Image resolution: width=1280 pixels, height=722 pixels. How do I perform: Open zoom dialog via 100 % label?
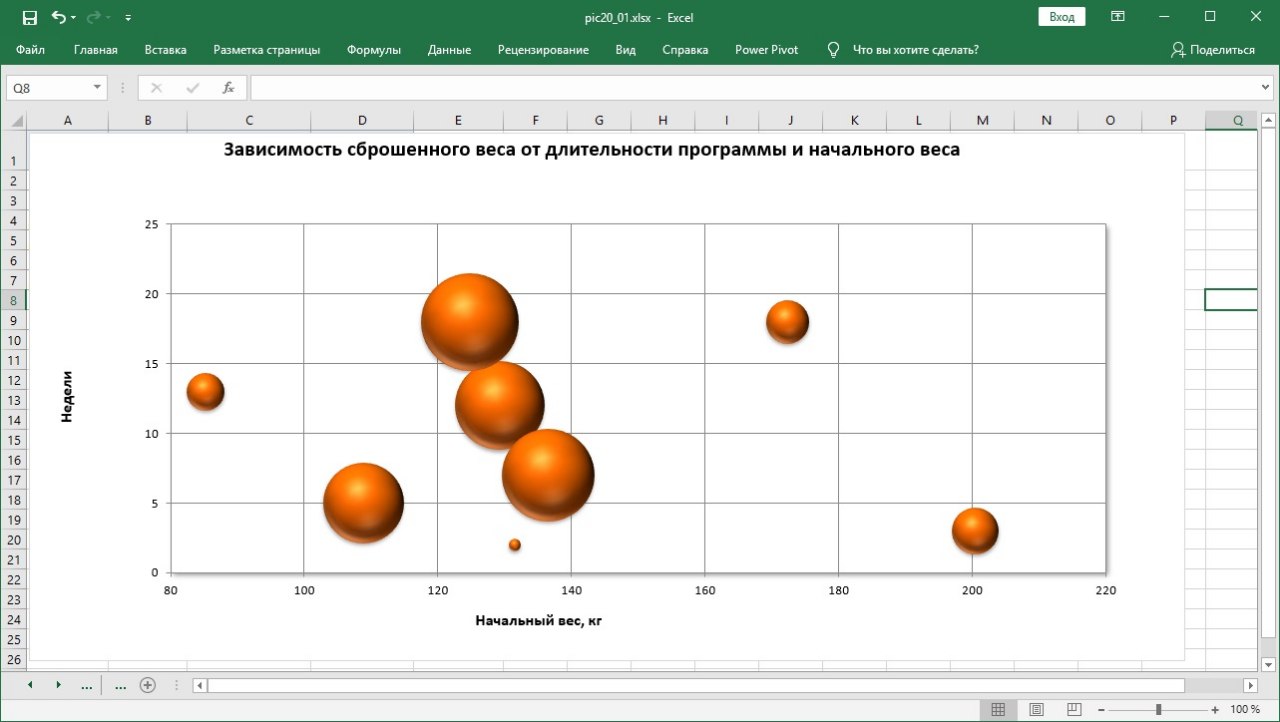coord(1245,709)
